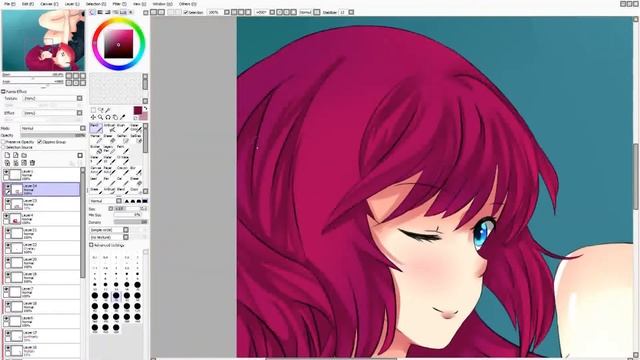
Task: Create a new normal layer
Action: coord(7,155)
